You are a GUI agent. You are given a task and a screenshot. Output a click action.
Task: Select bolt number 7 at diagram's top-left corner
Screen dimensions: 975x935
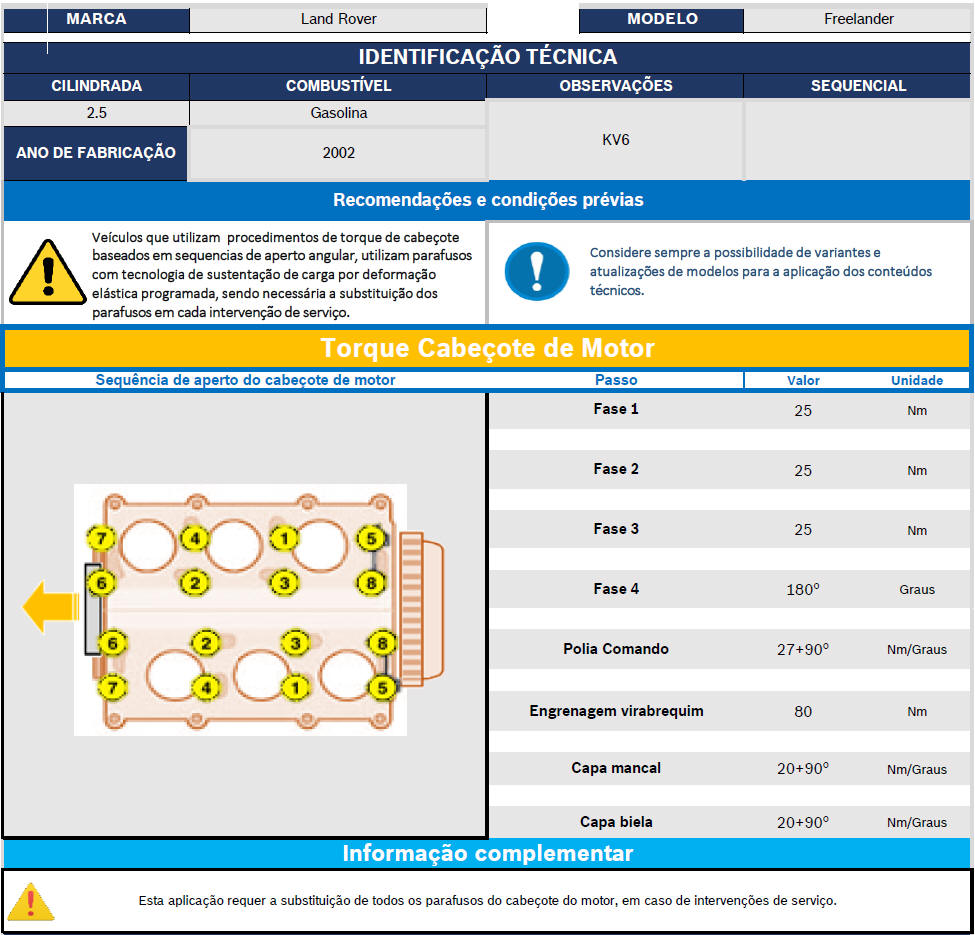pos(100,538)
